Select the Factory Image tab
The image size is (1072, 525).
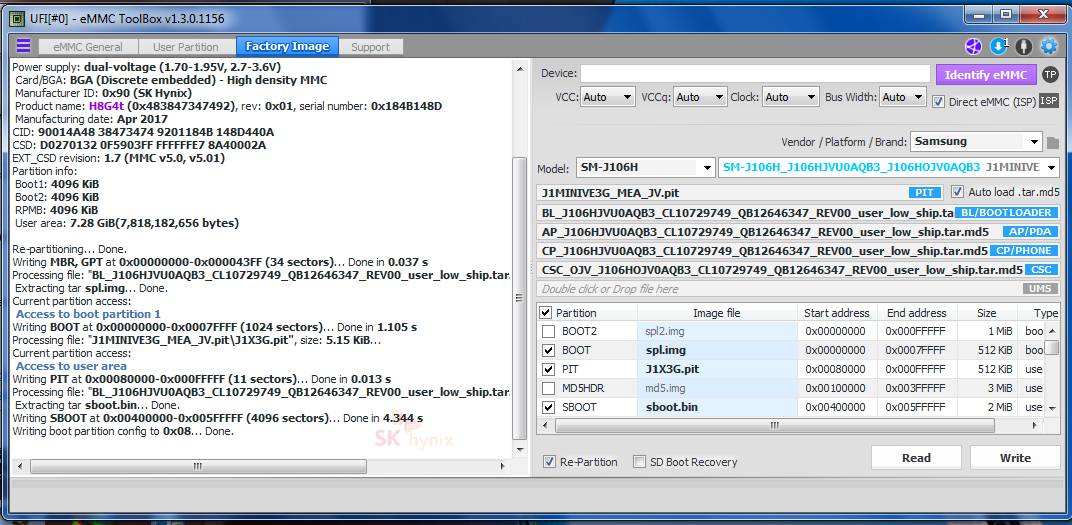pyautogui.click(x=287, y=46)
